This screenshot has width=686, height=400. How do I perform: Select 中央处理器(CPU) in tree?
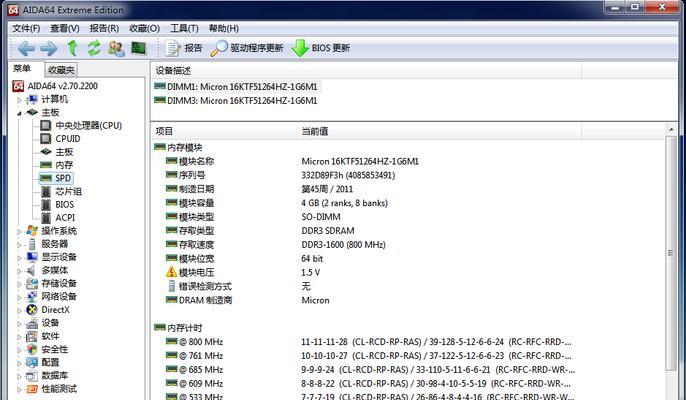[x=88, y=126]
